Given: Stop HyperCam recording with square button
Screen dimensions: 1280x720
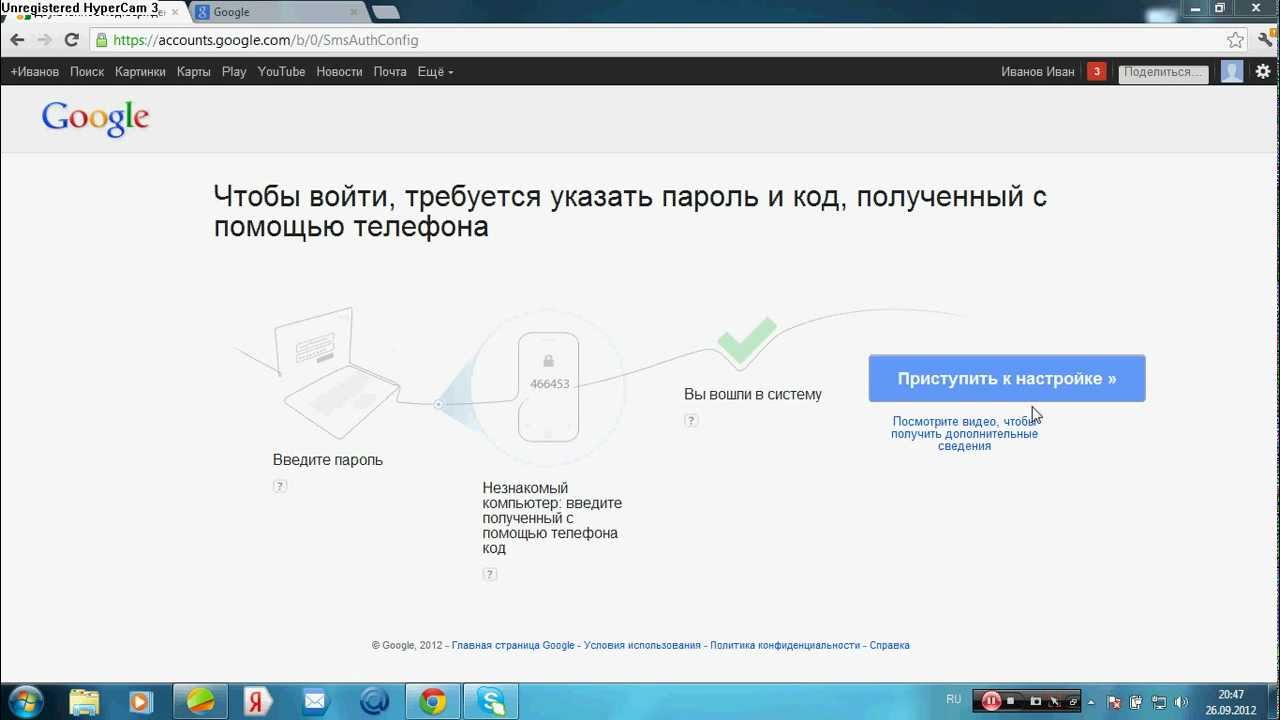Looking at the screenshot, I should tap(1011, 701).
